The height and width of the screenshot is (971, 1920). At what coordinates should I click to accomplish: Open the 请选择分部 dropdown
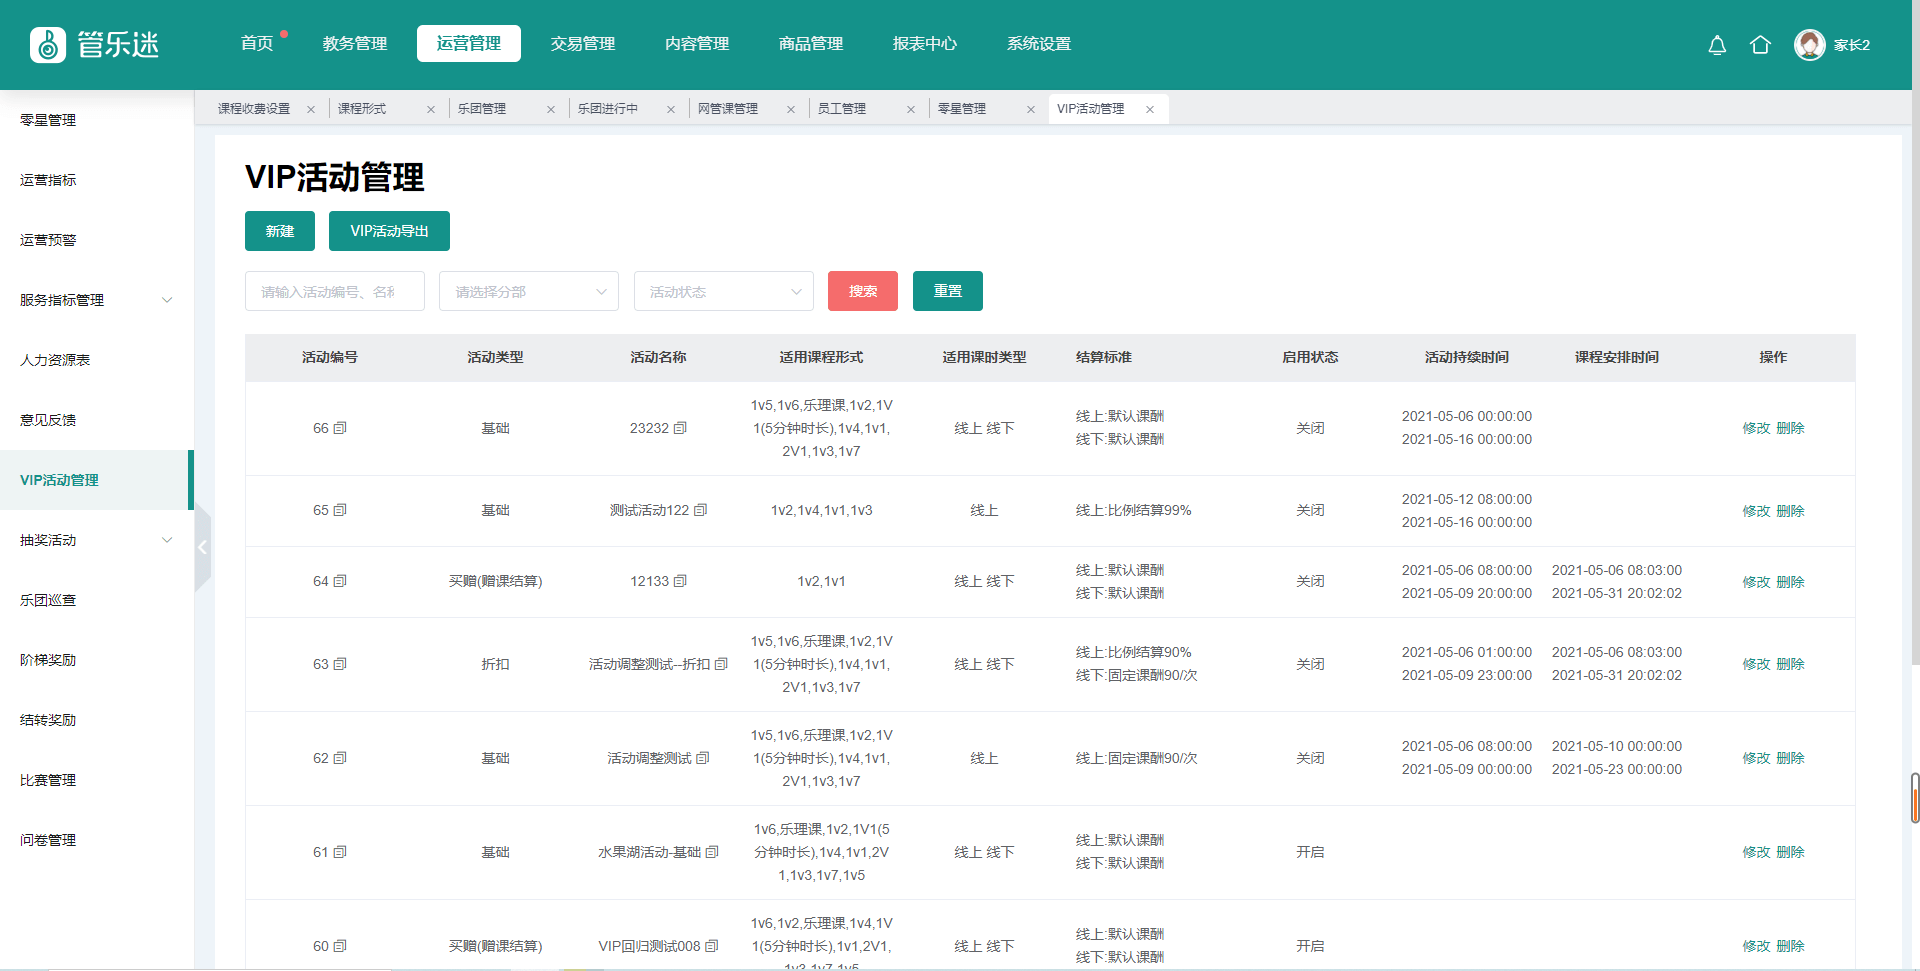(x=528, y=291)
